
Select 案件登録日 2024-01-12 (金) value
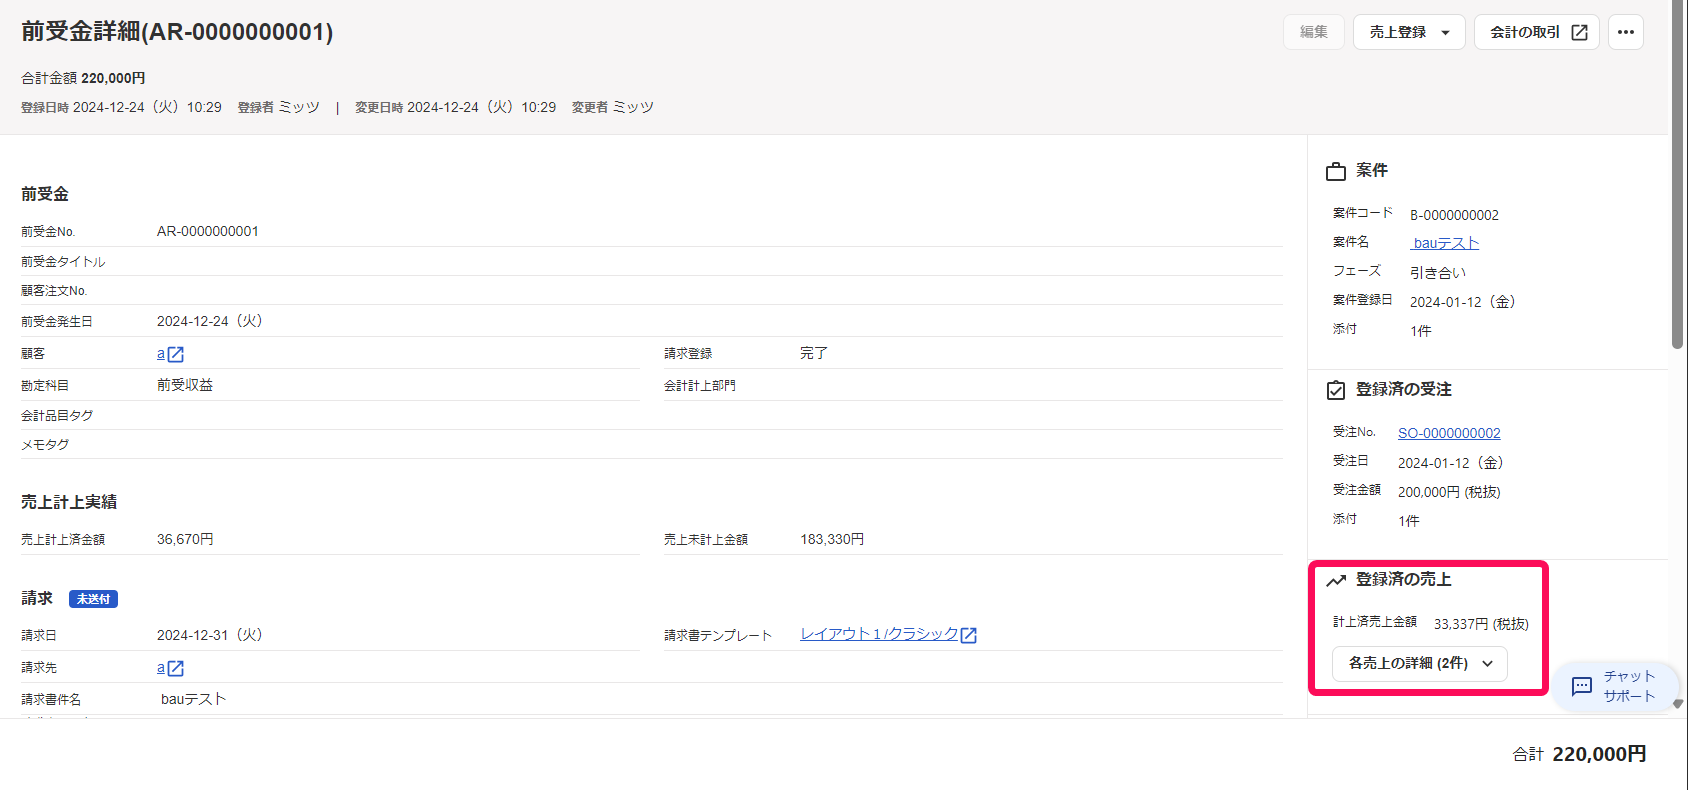[x=1463, y=302]
